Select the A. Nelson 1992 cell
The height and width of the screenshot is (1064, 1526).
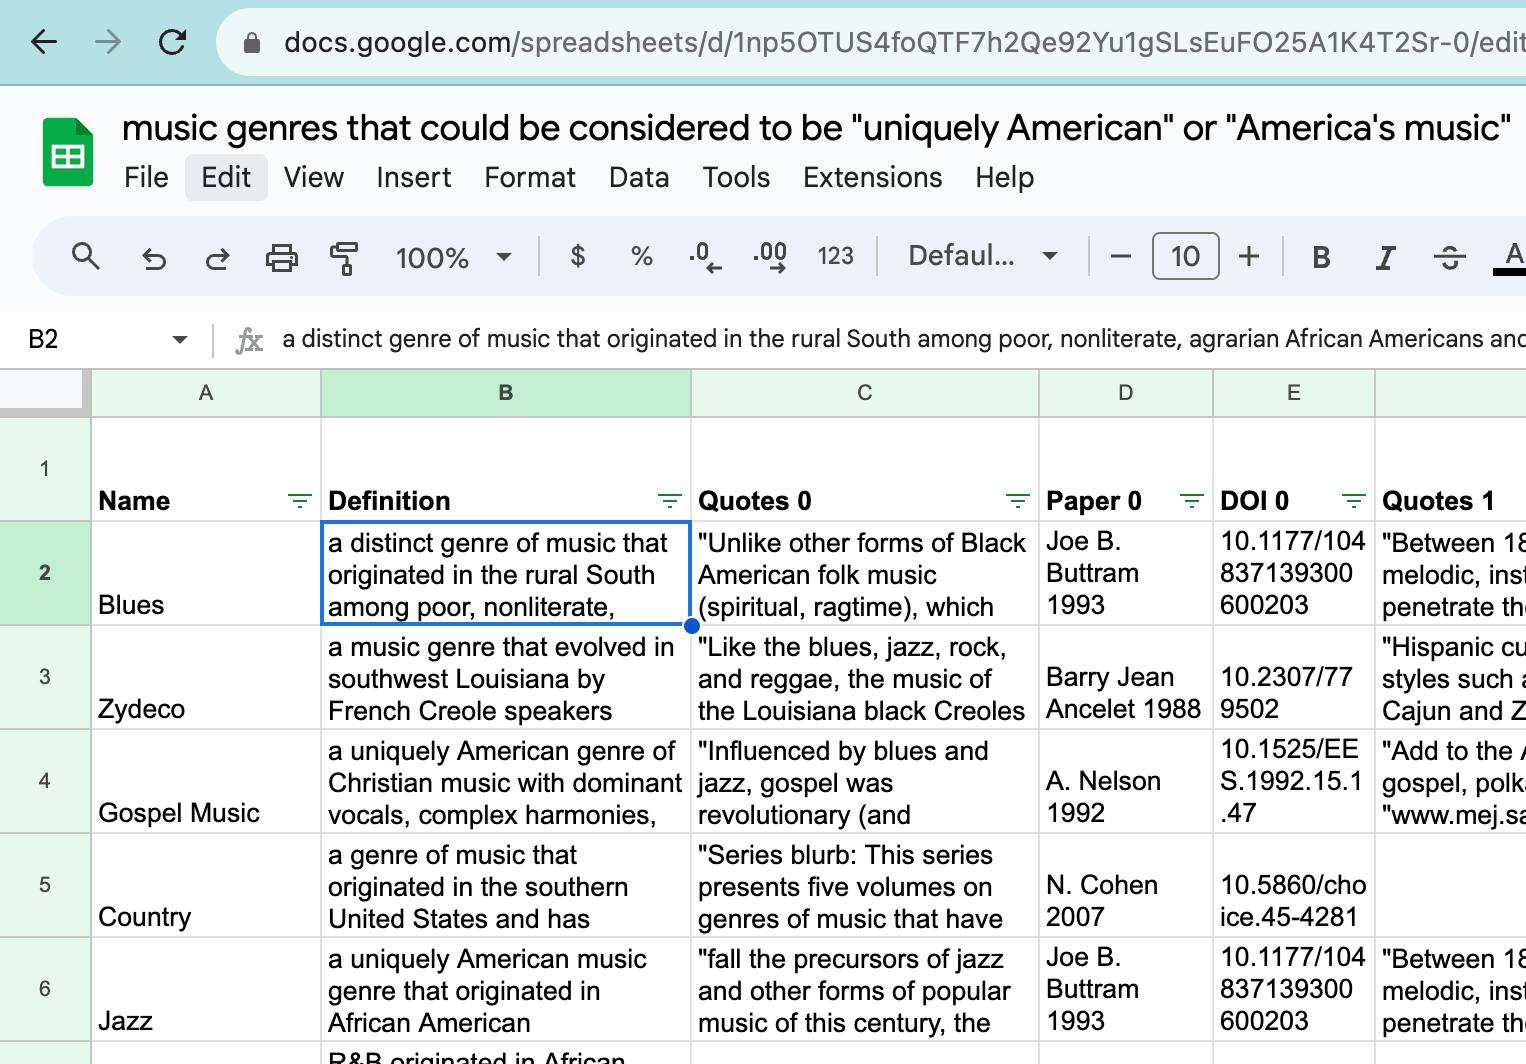point(1126,781)
